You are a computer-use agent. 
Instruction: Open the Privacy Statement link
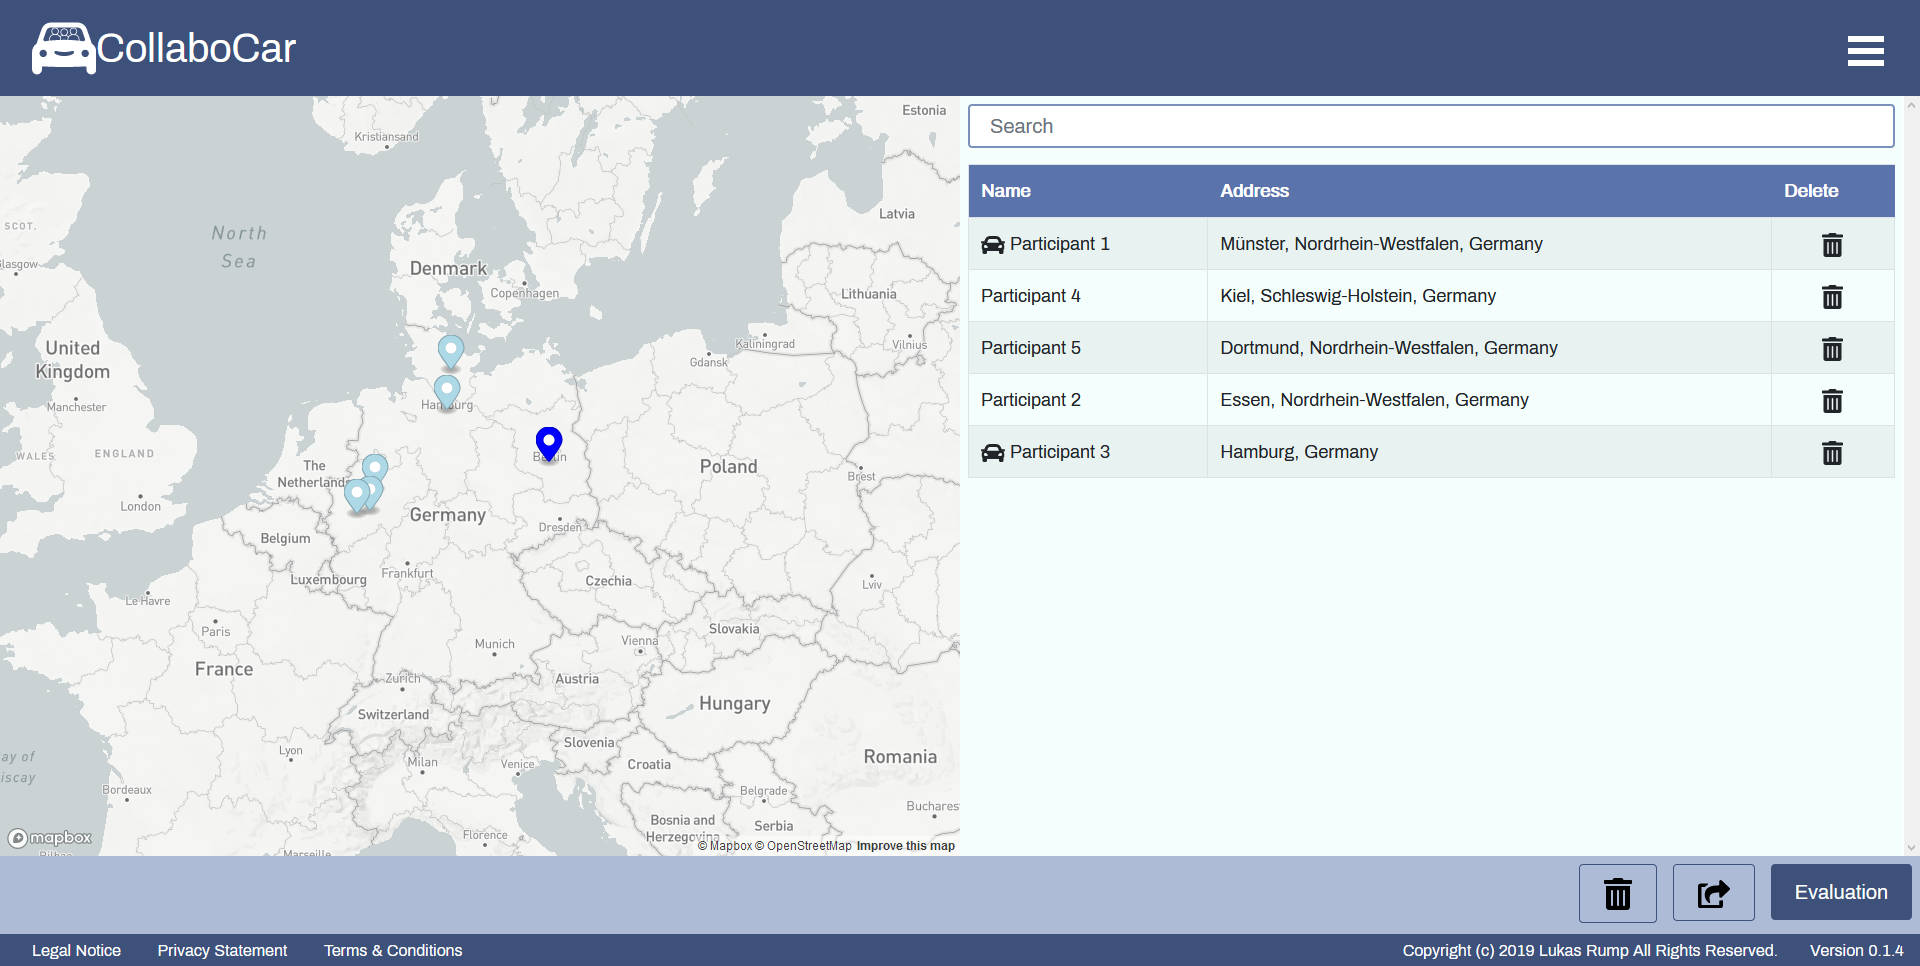[x=222, y=950]
